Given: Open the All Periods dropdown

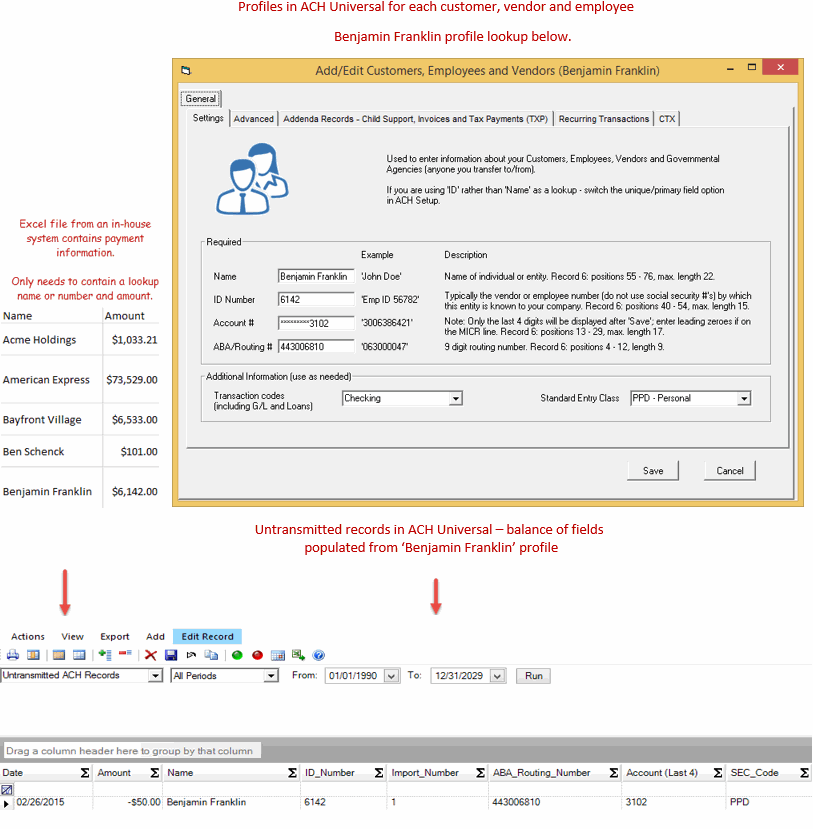Looking at the screenshot, I should pos(270,676).
